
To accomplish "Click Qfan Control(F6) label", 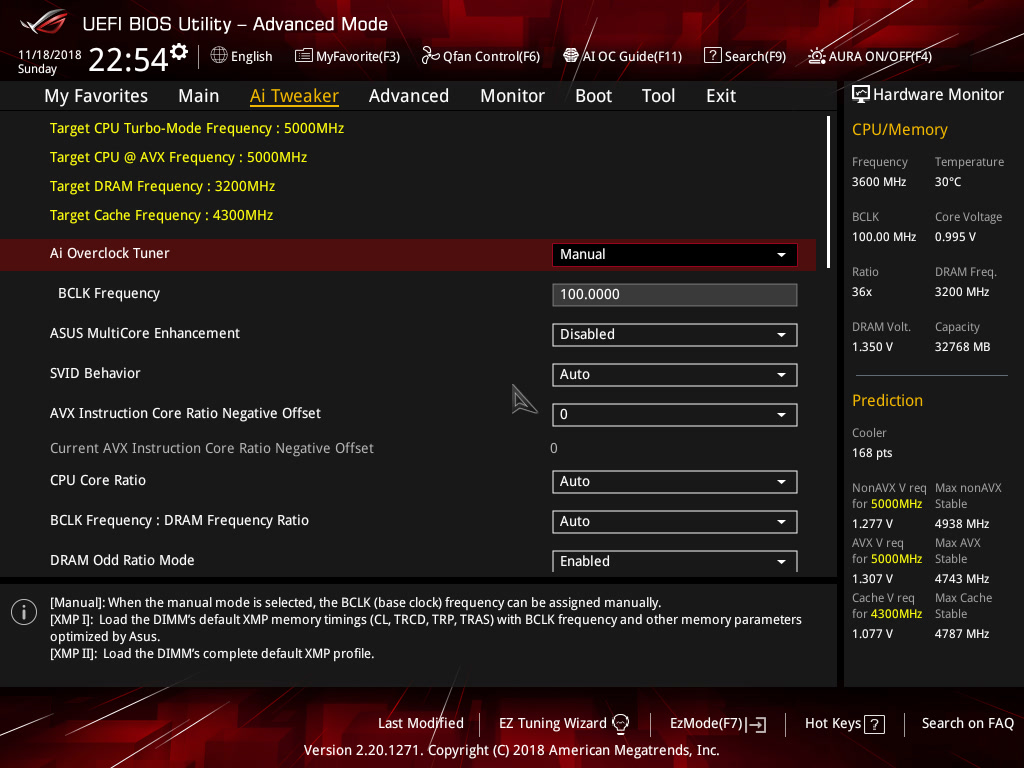I will pyautogui.click(x=491, y=56).
